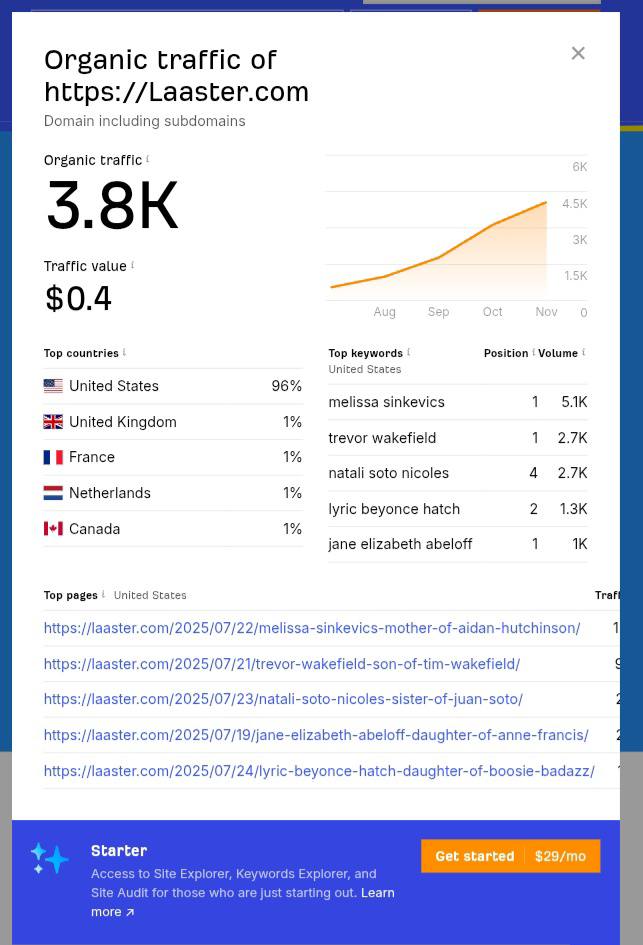Open the lyric-beyonce-hatch page link
The image size is (643, 945).
[x=318, y=771]
